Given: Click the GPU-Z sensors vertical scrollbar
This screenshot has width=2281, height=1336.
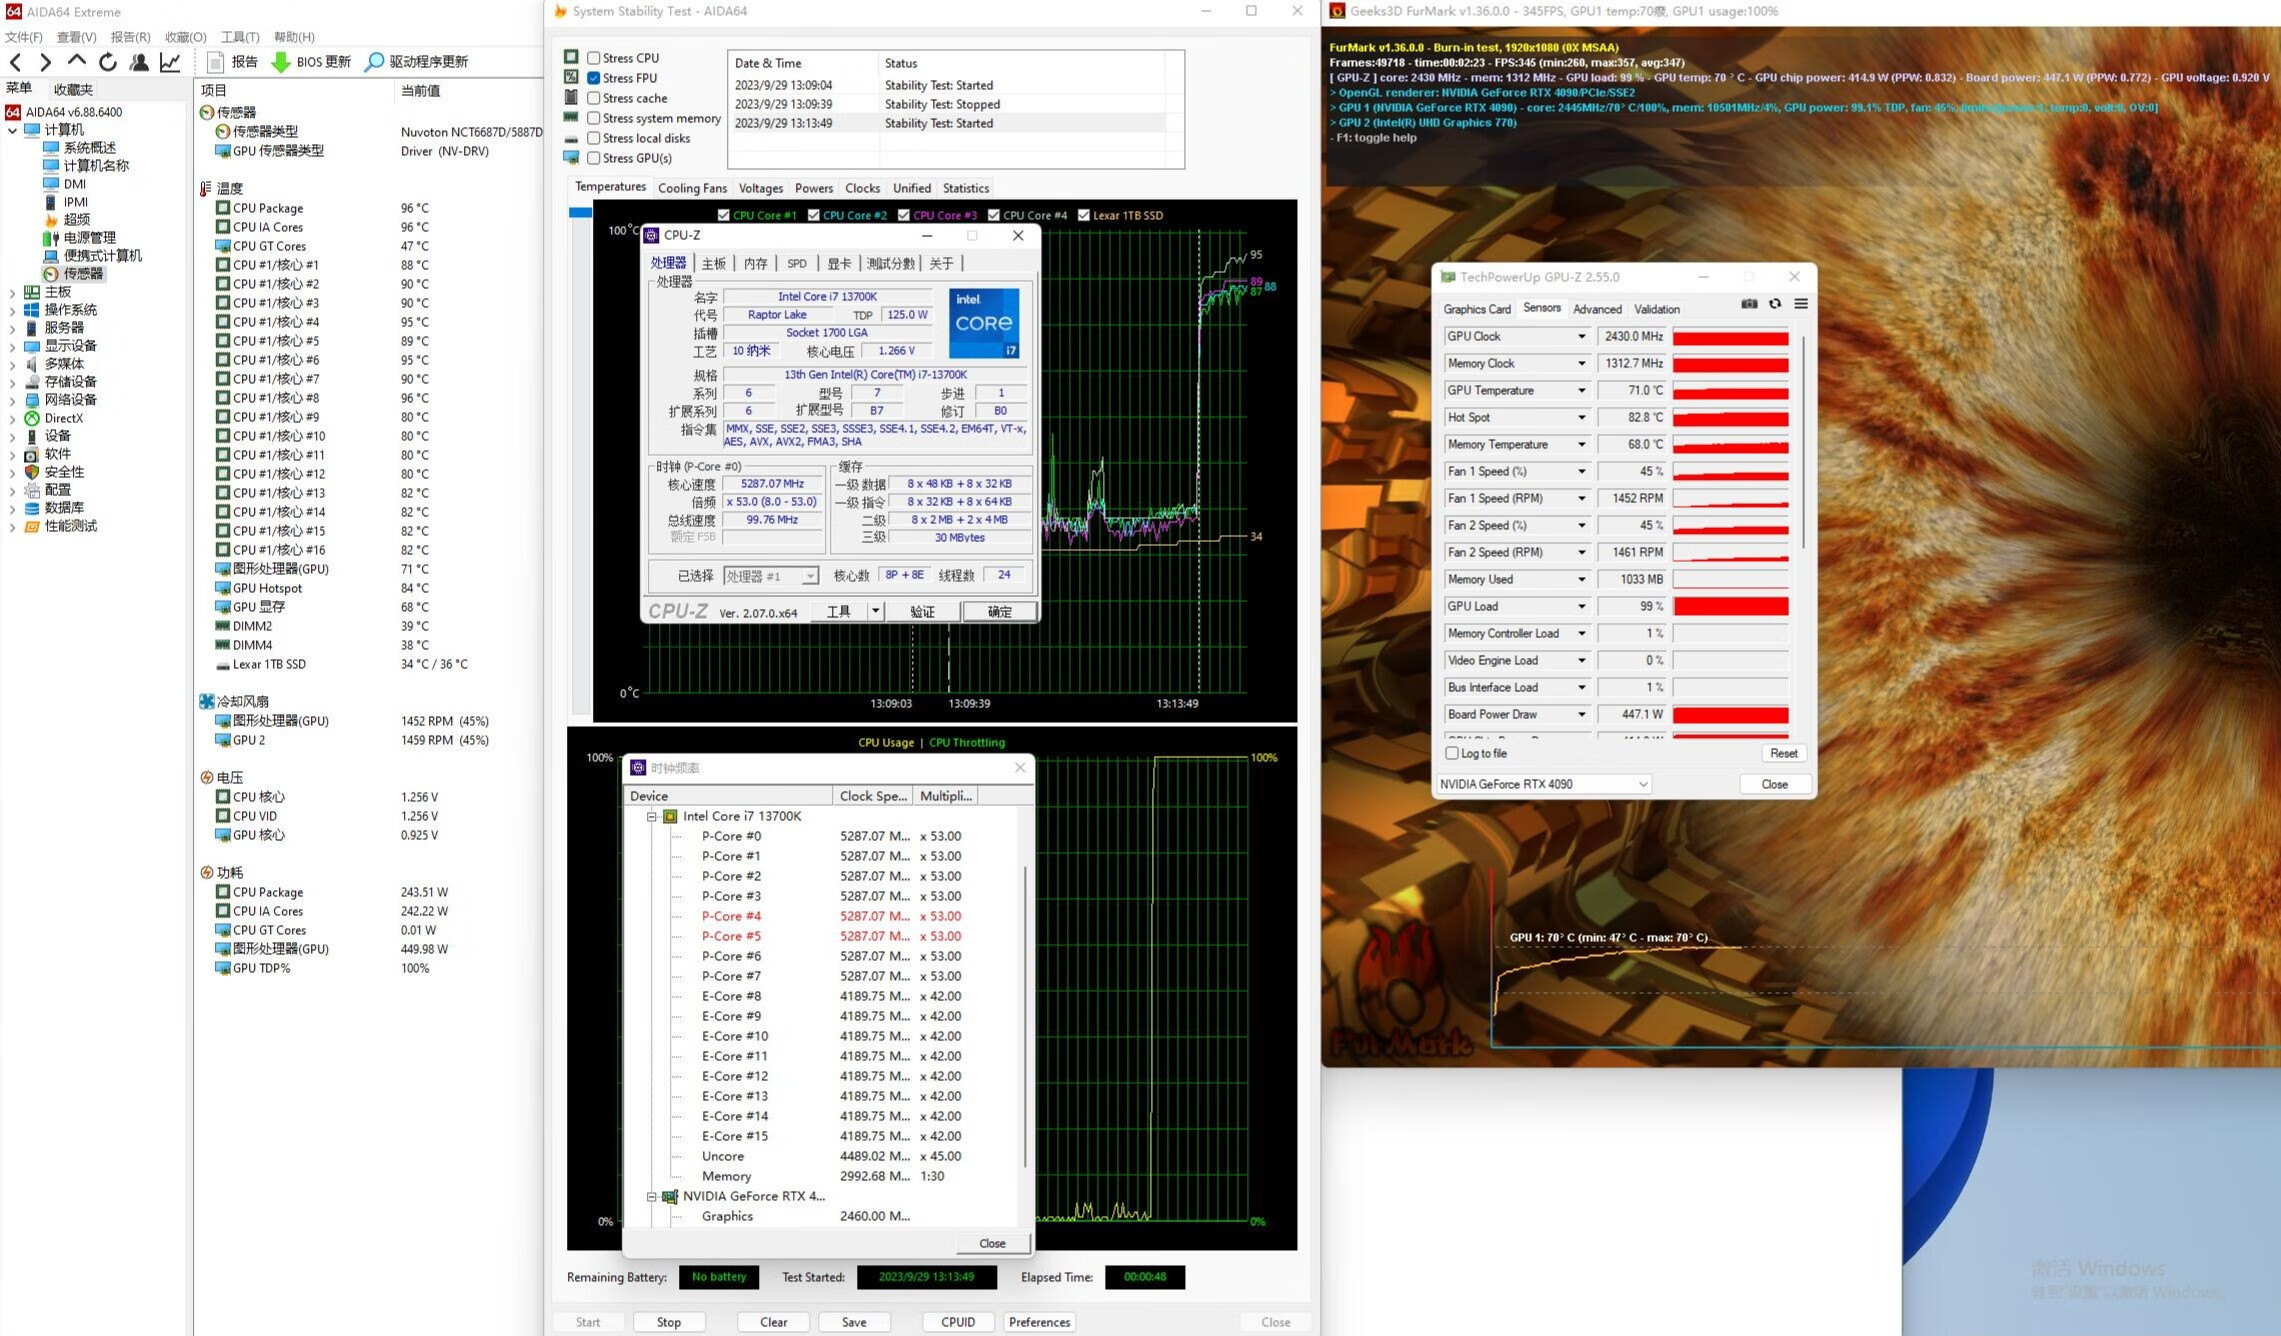Looking at the screenshot, I should pos(1804,444).
